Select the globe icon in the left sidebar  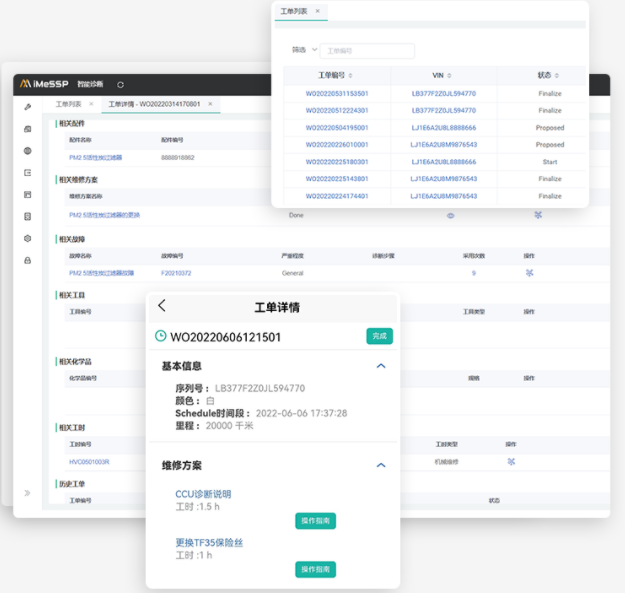[28, 151]
